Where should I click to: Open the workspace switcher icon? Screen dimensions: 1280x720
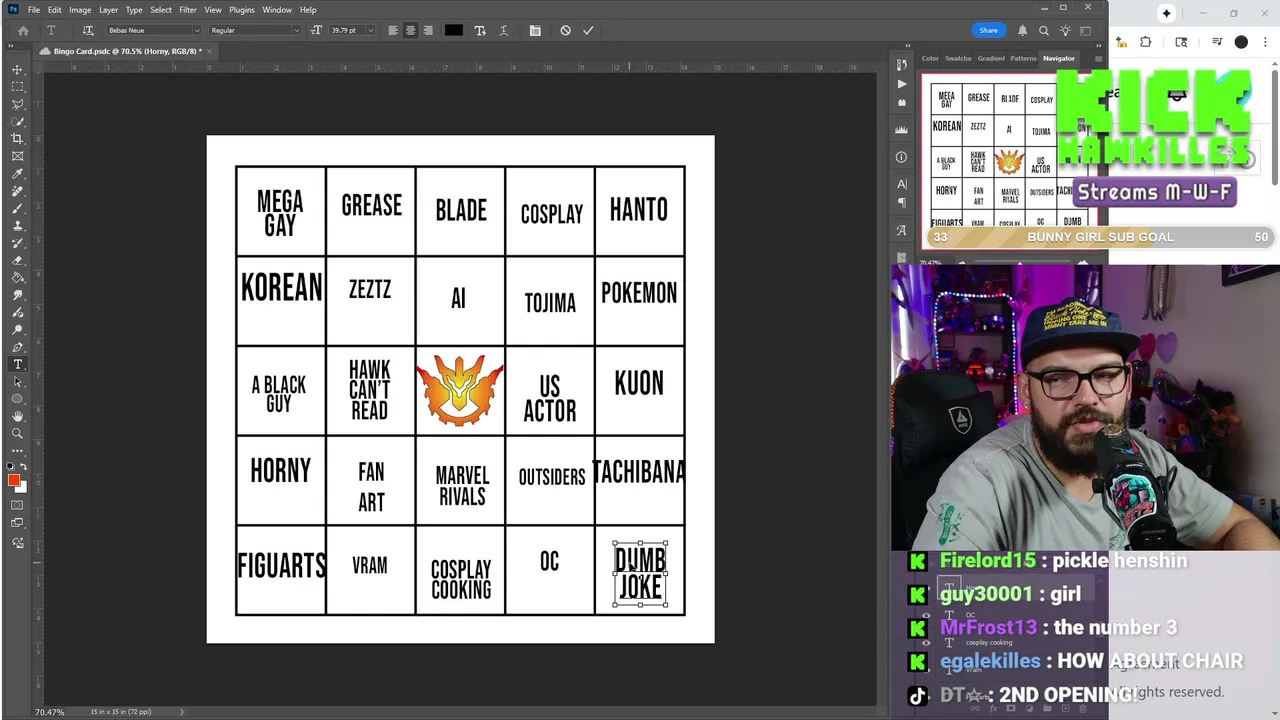point(1087,30)
